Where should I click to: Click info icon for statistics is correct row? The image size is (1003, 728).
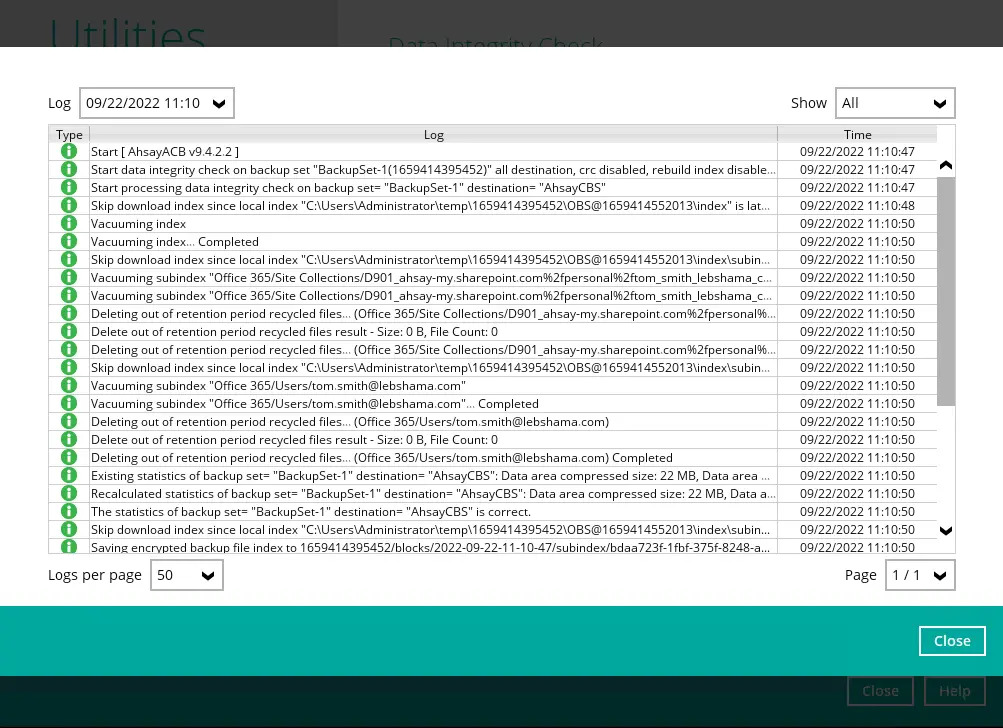pos(69,512)
